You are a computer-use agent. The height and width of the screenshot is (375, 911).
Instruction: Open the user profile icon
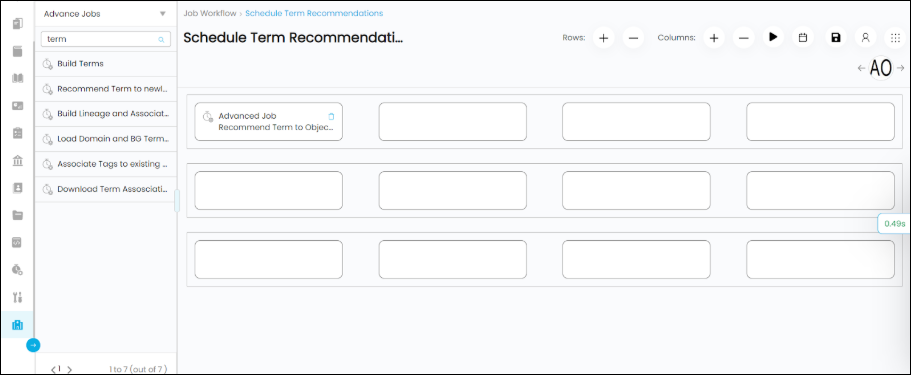point(866,38)
